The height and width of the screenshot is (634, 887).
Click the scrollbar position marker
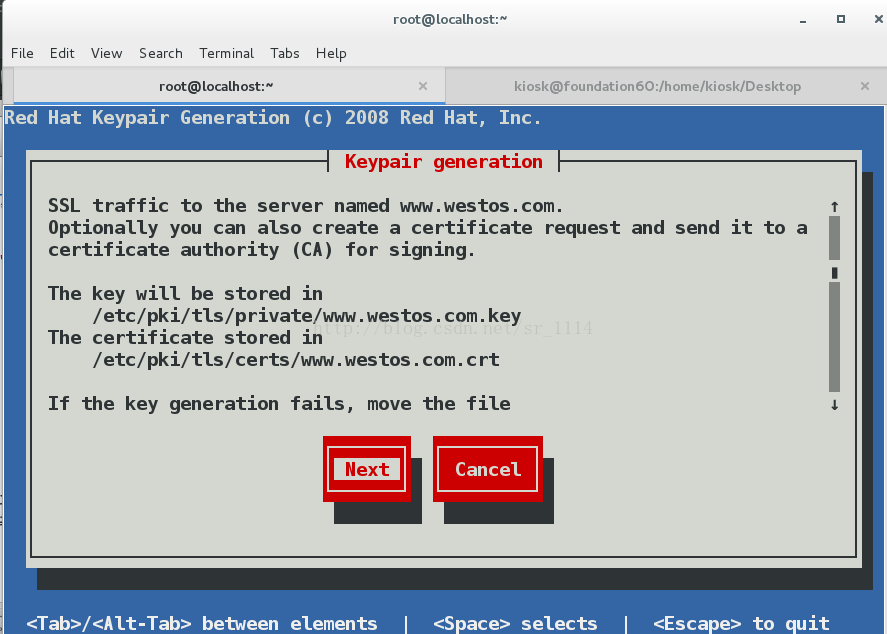pyautogui.click(x=834, y=273)
